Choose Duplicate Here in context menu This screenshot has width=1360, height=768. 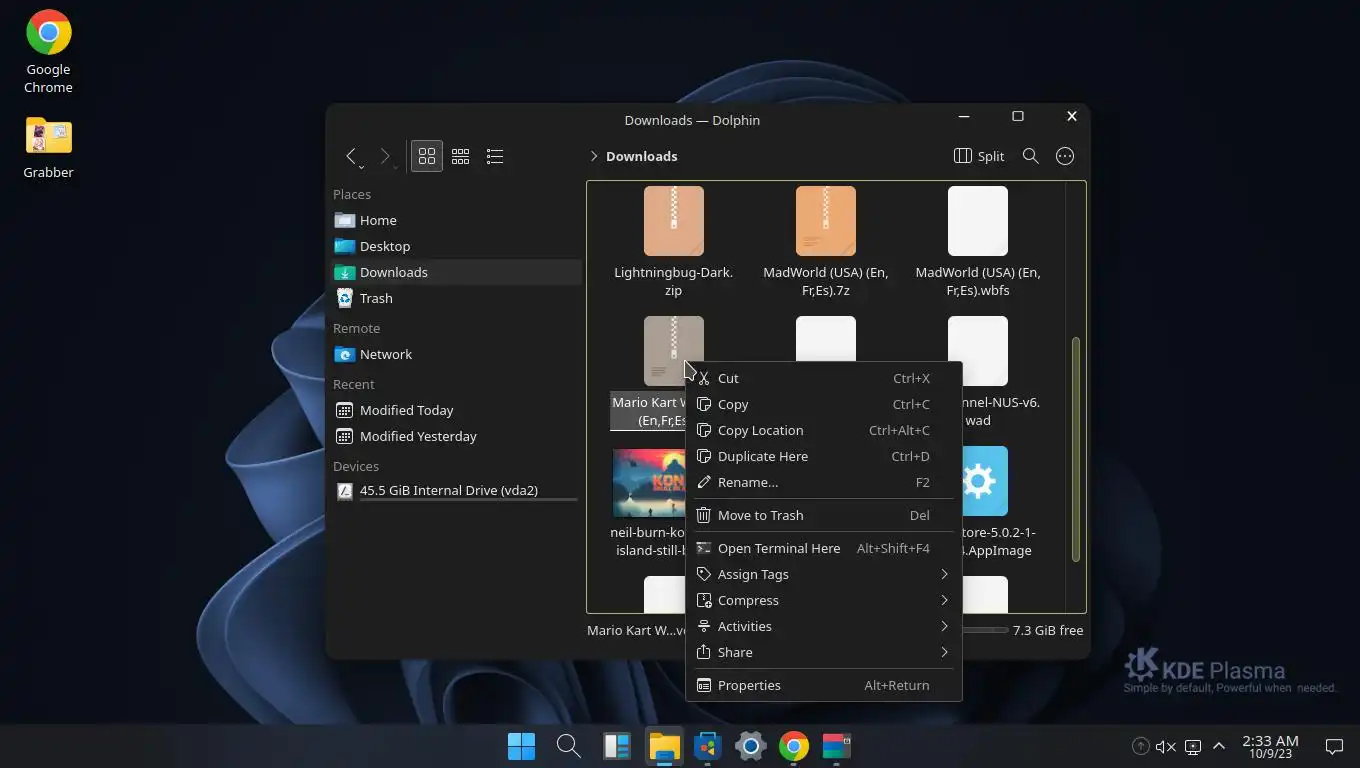(x=823, y=456)
